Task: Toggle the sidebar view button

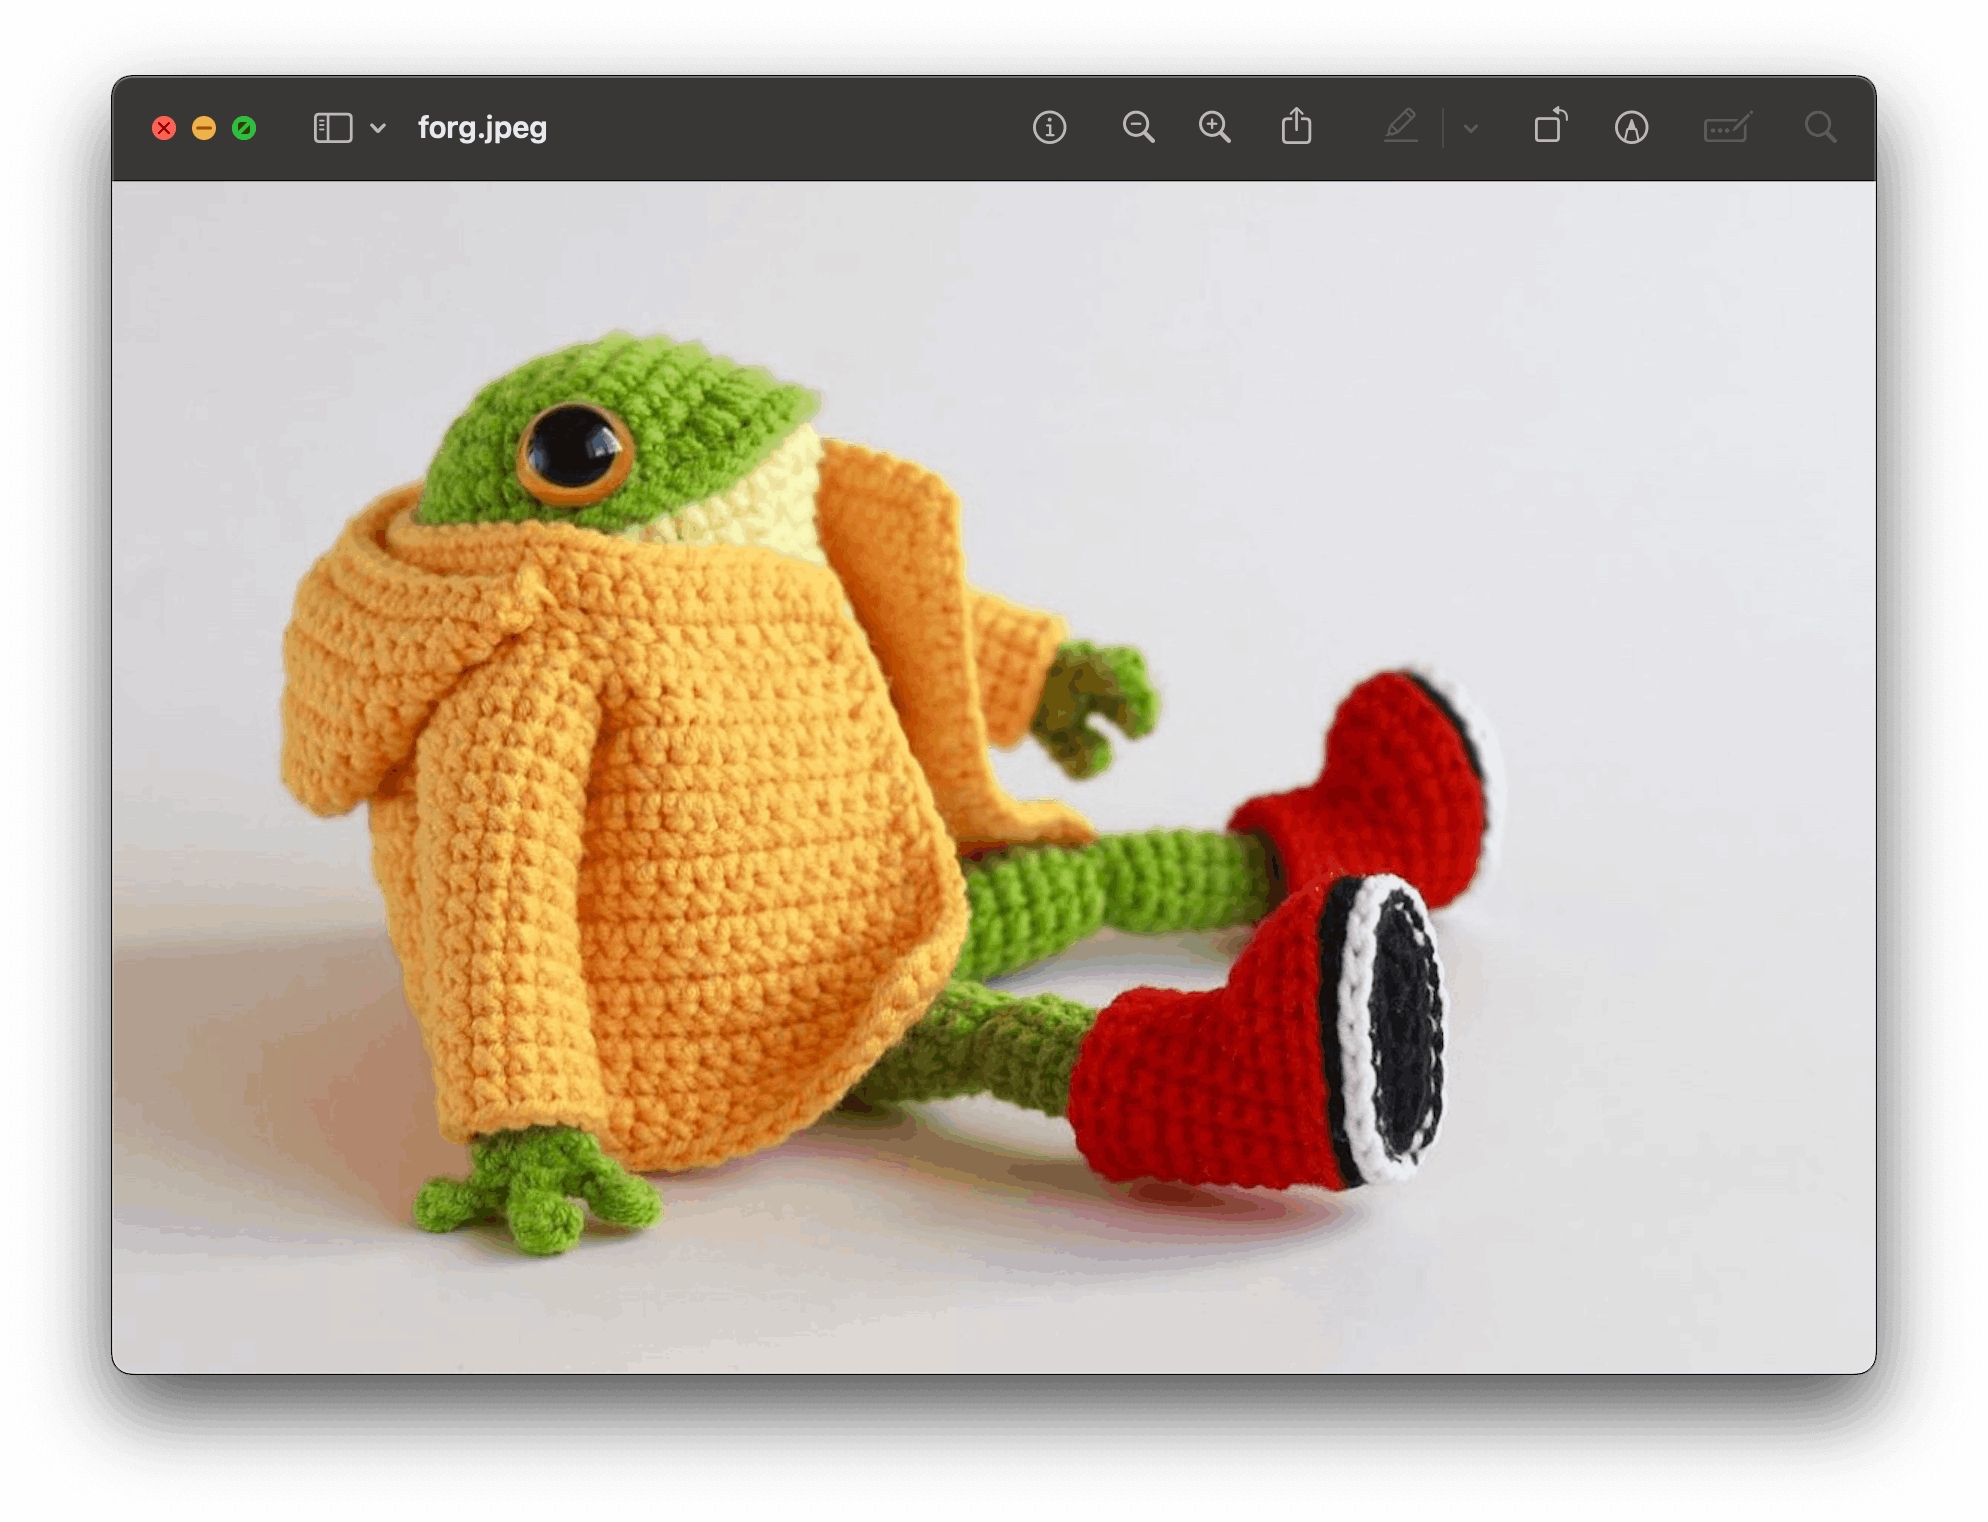Action: [x=333, y=128]
